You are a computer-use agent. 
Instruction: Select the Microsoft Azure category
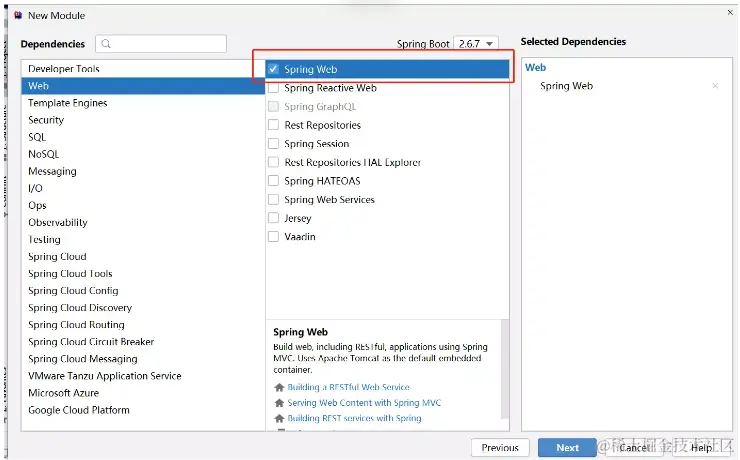click(143, 393)
